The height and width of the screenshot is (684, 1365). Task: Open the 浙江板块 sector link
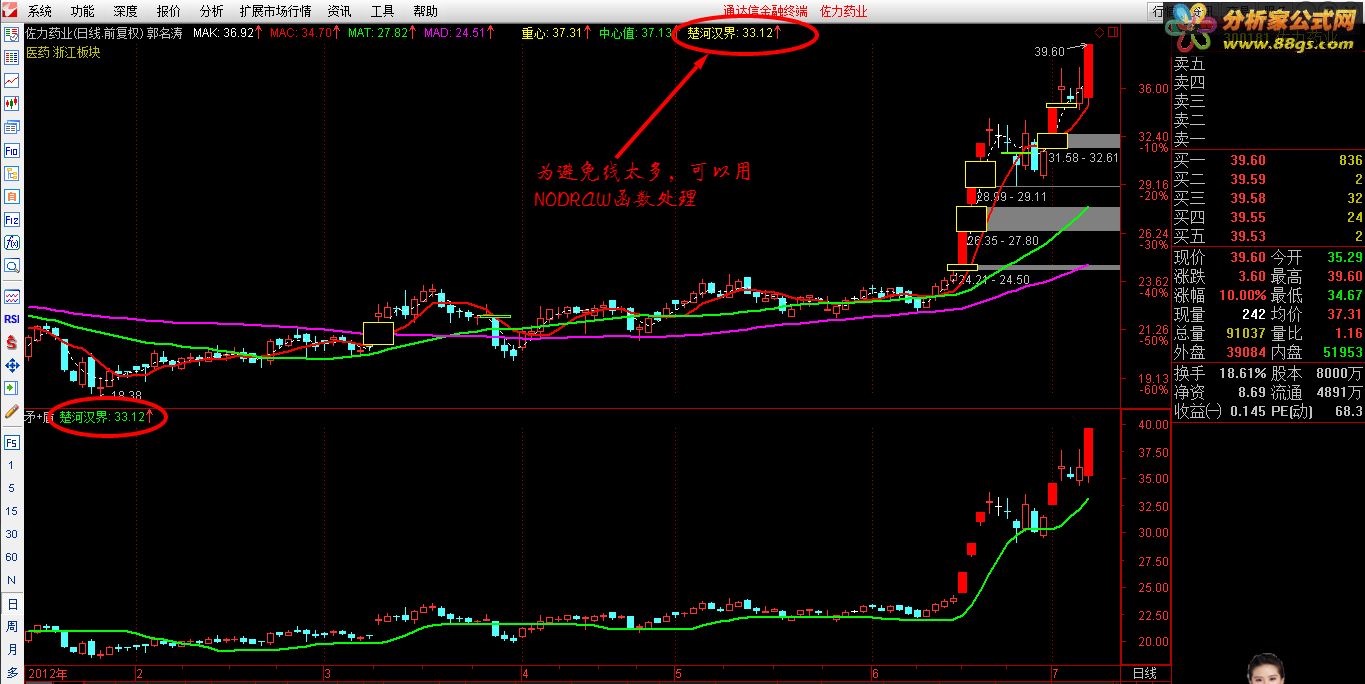[x=77, y=52]
